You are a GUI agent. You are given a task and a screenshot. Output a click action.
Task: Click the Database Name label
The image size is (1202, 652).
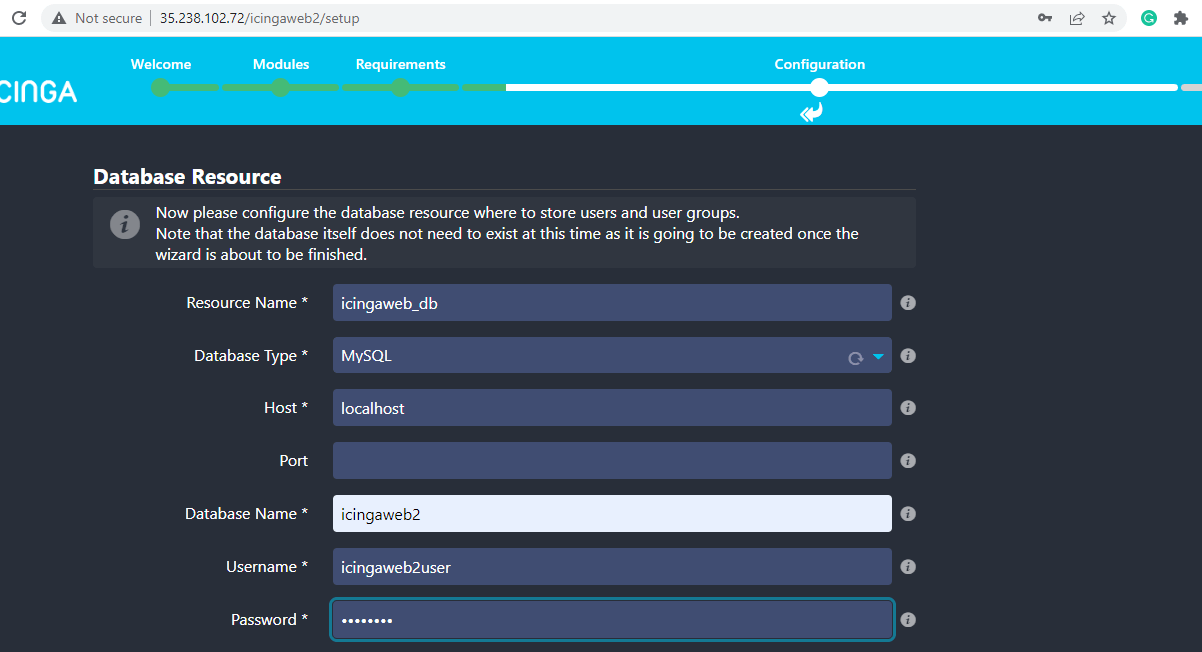pos(247,514)
